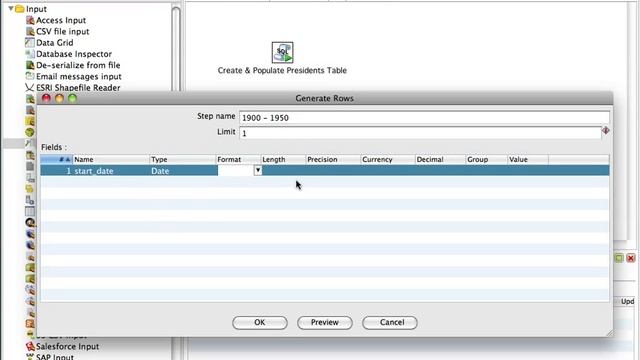Click the Value column header
The image size is (640, 360).
(x=528, y=159)
